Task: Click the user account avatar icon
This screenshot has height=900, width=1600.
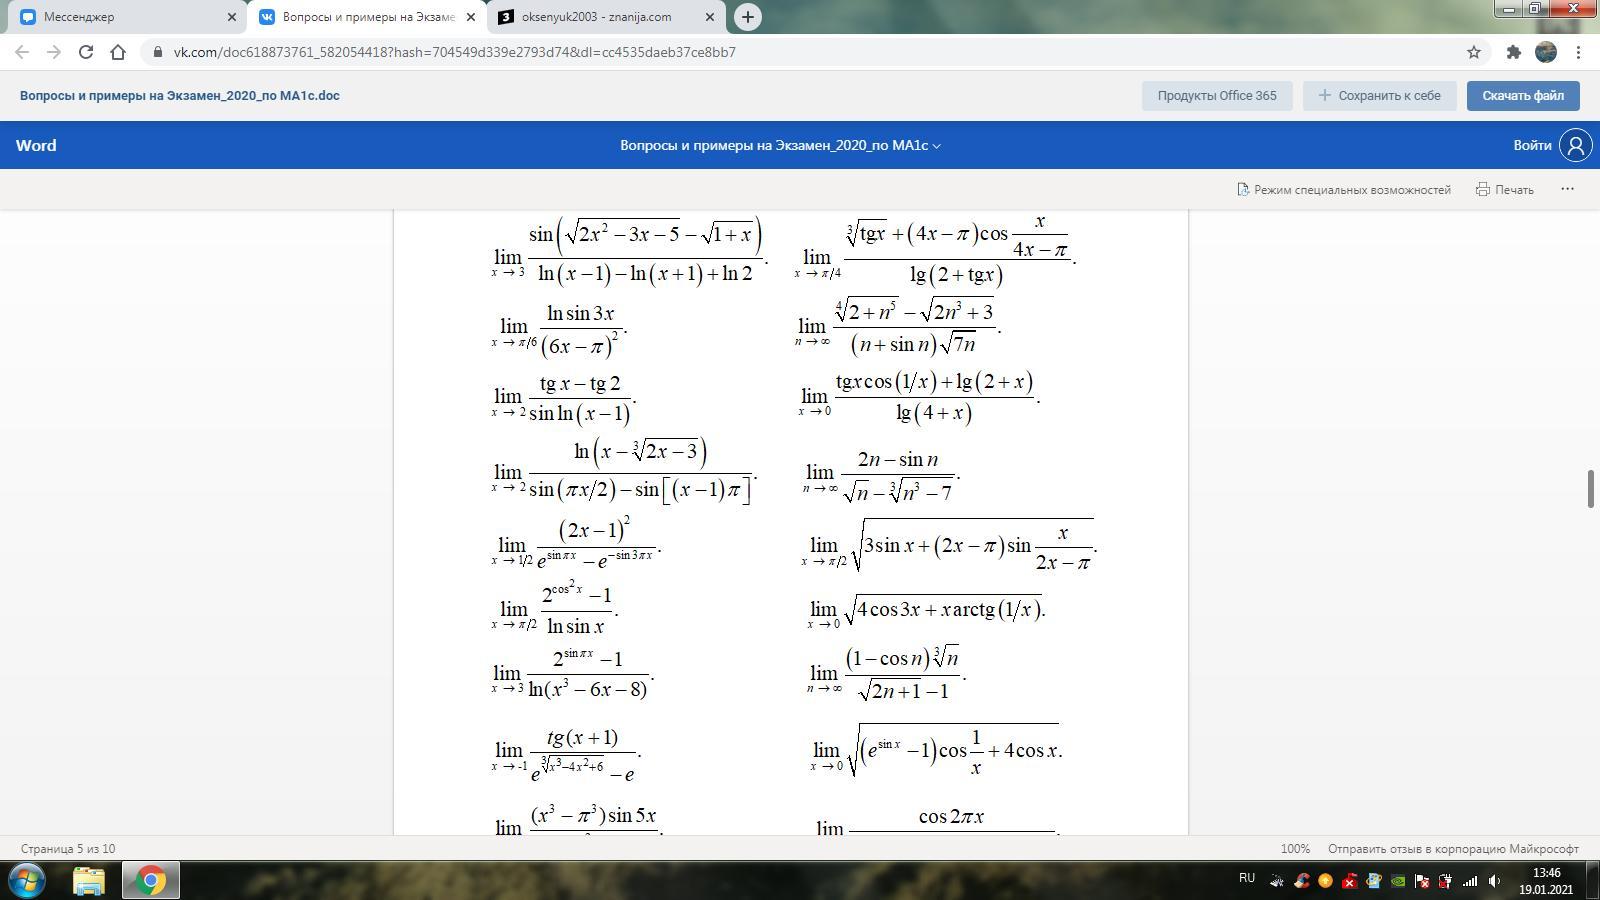Action: 1576,146
